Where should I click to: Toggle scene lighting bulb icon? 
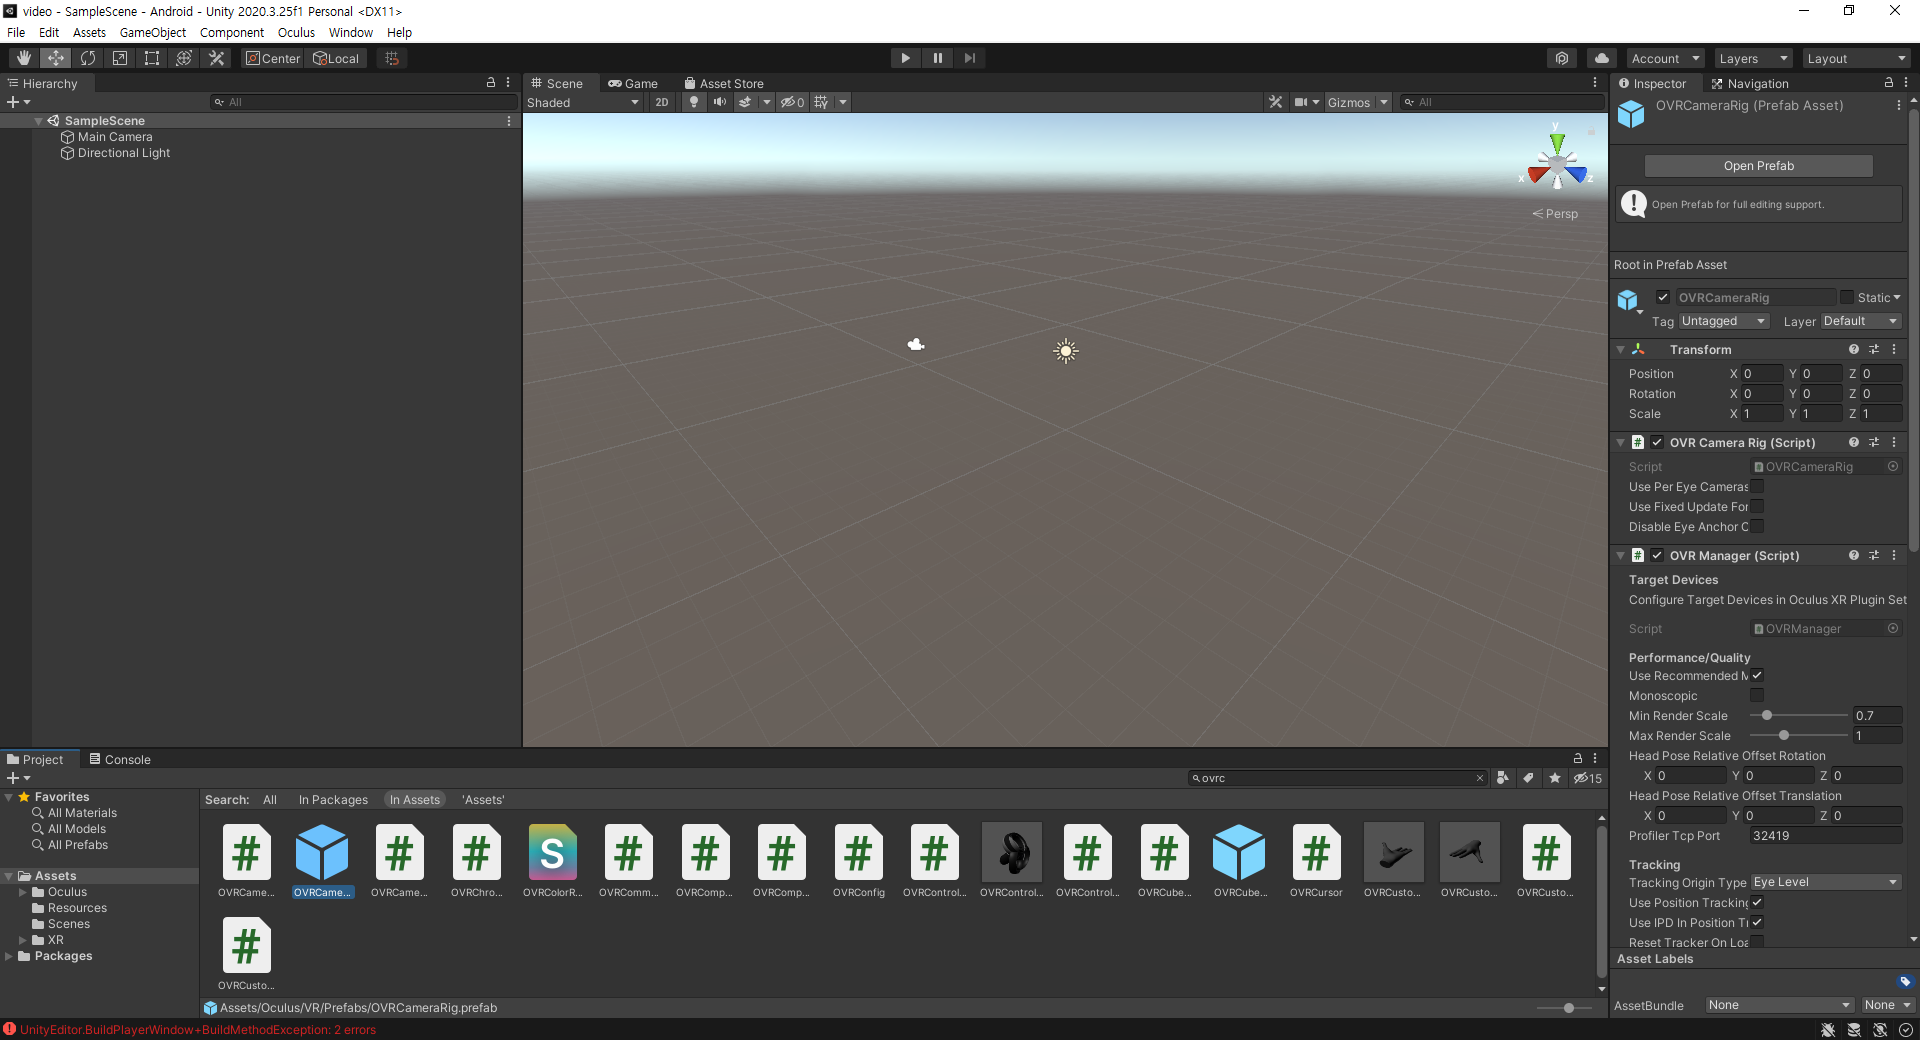tap(694, 102)
